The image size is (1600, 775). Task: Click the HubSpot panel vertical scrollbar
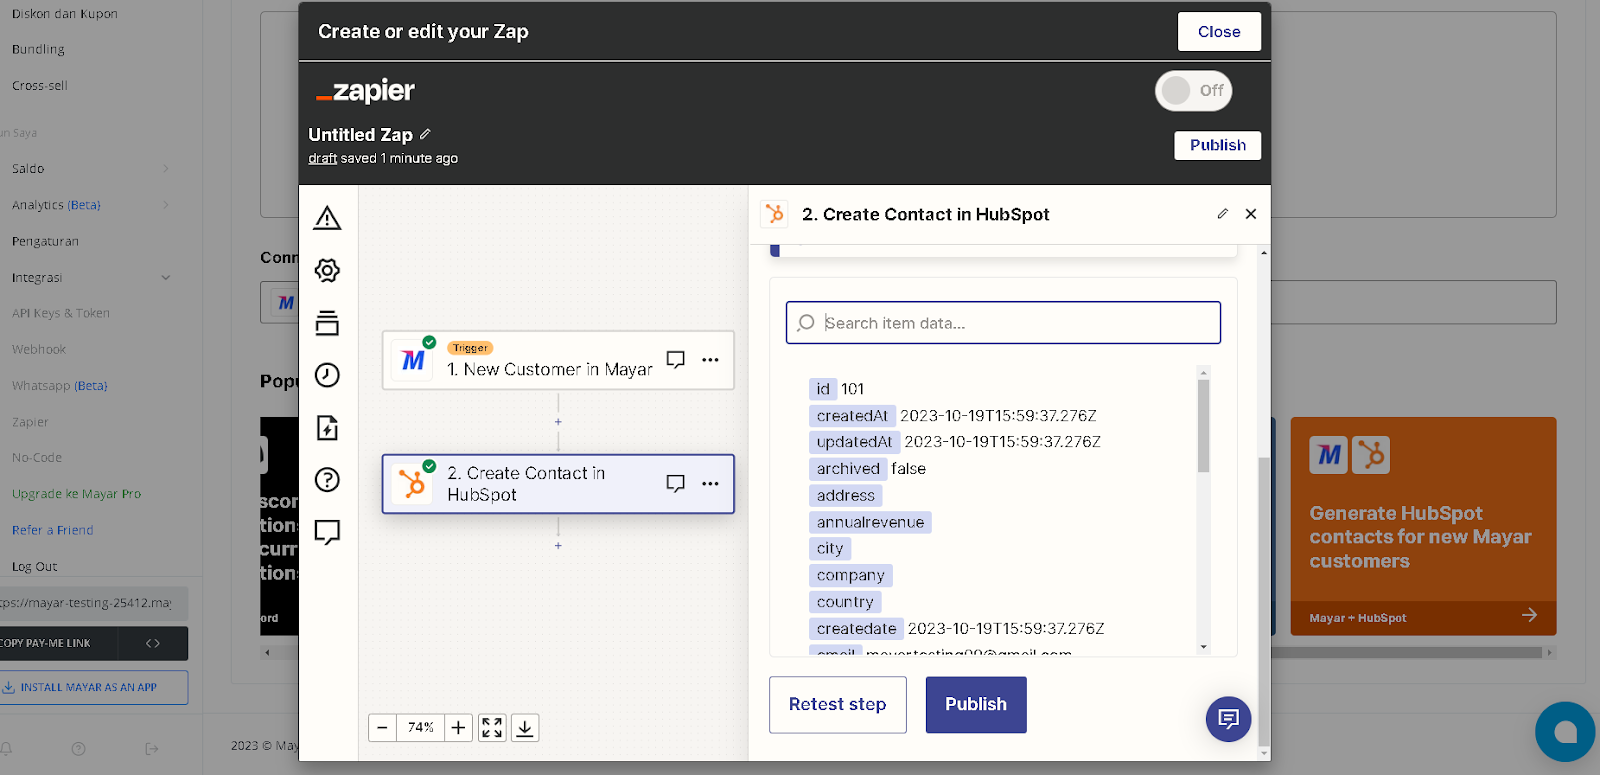[1264, 600]
